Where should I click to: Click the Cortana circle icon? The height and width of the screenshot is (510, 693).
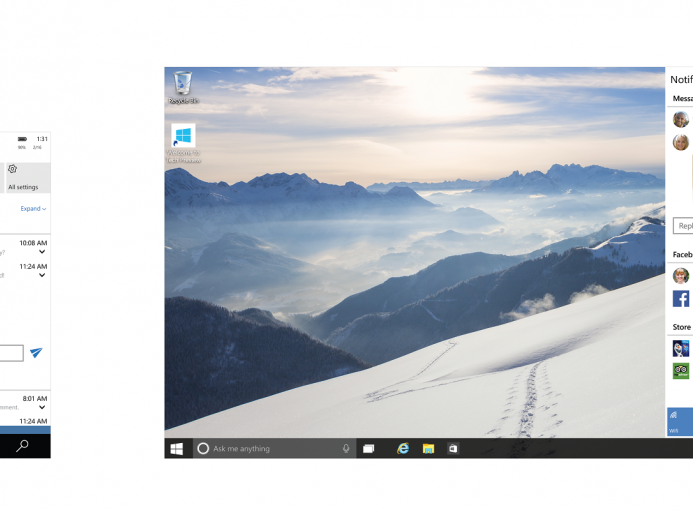point(203,449)
